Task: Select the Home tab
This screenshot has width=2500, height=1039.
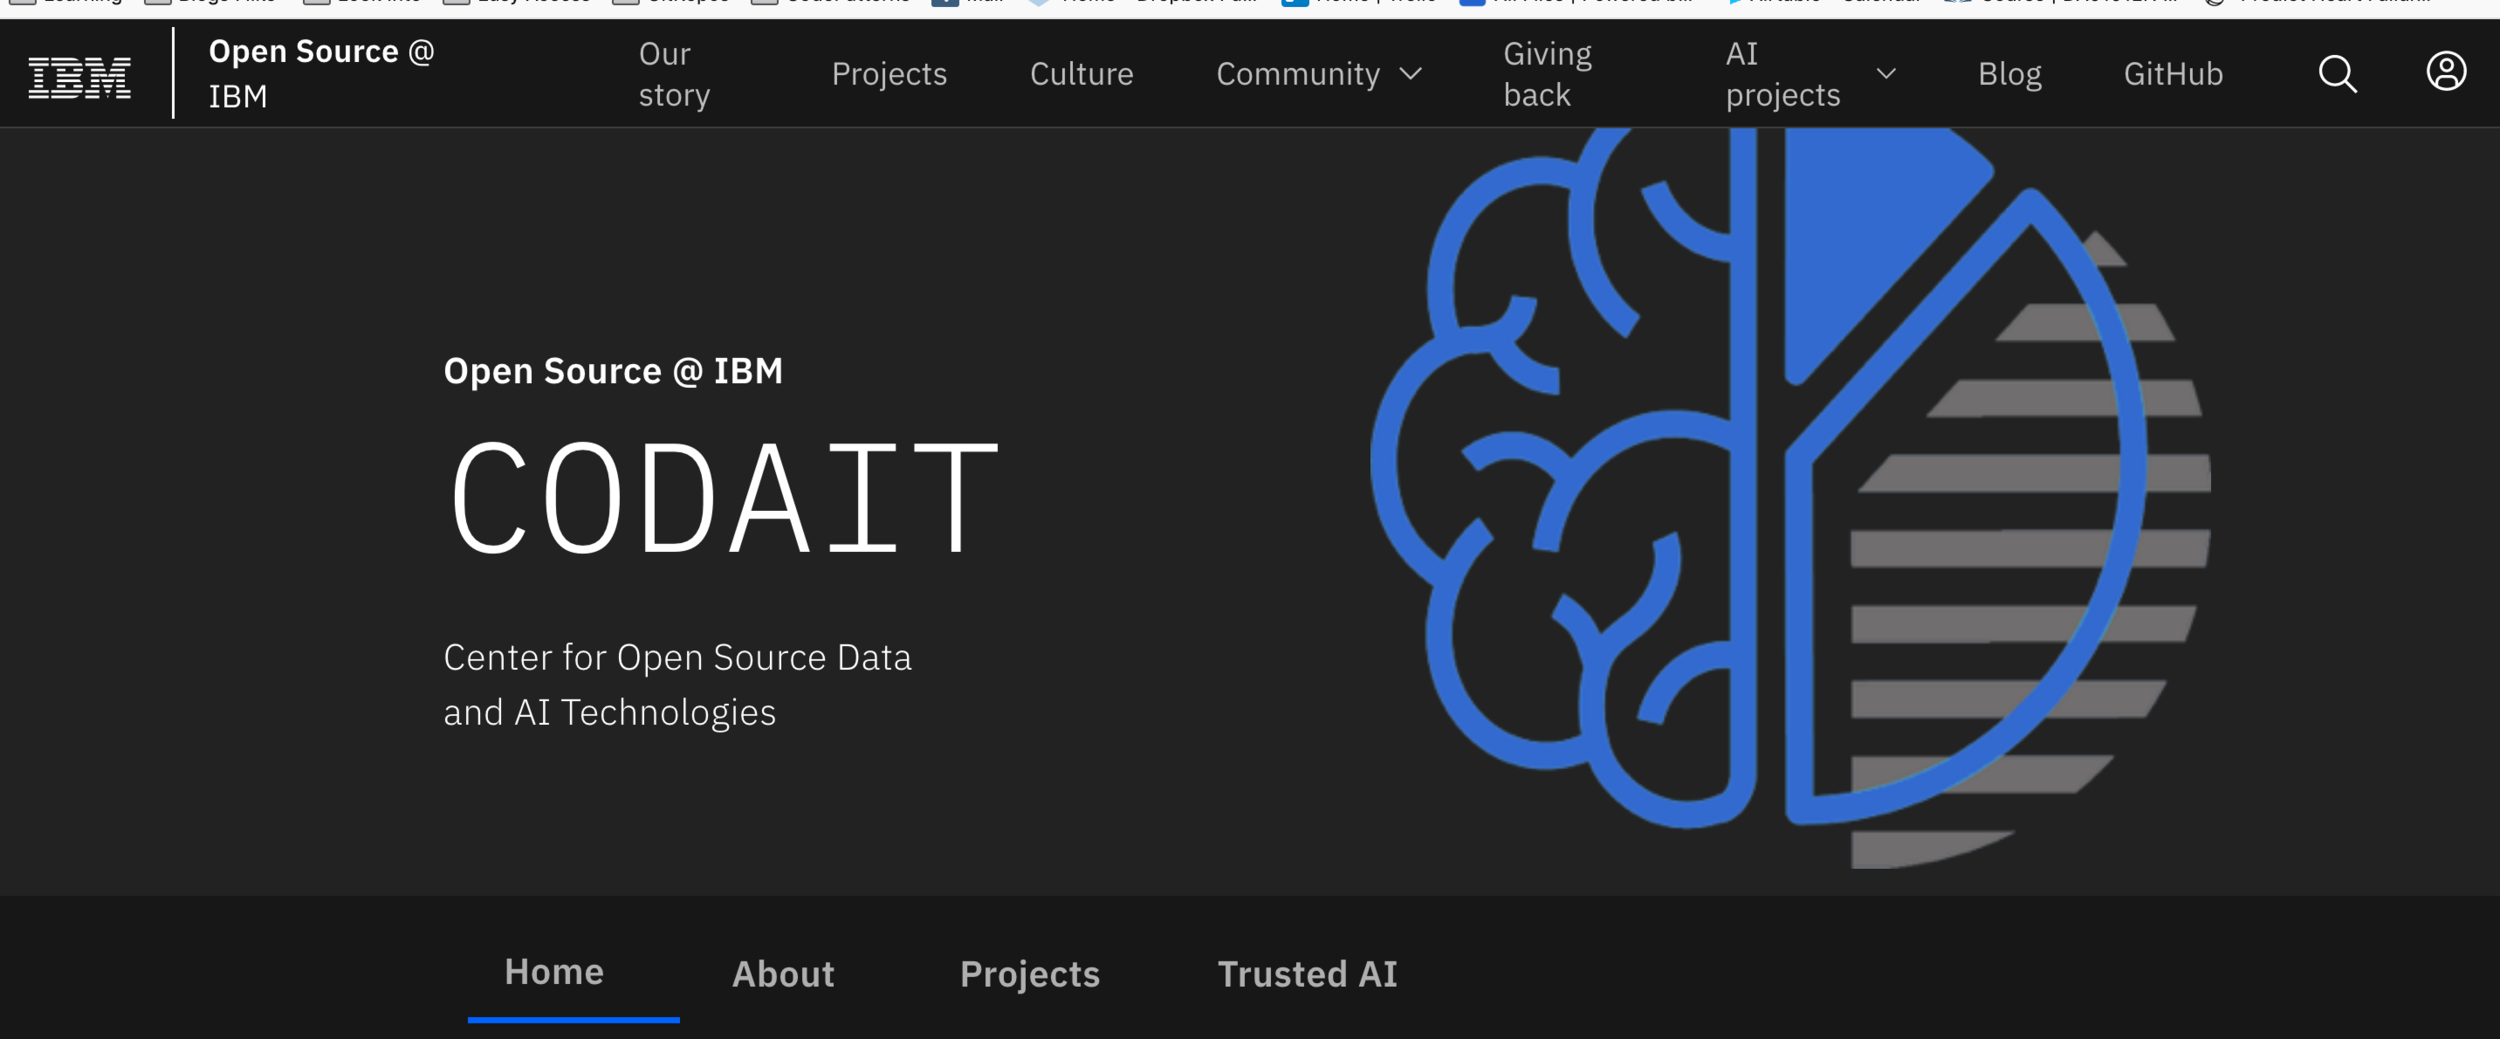Action: tap(554, 972)
